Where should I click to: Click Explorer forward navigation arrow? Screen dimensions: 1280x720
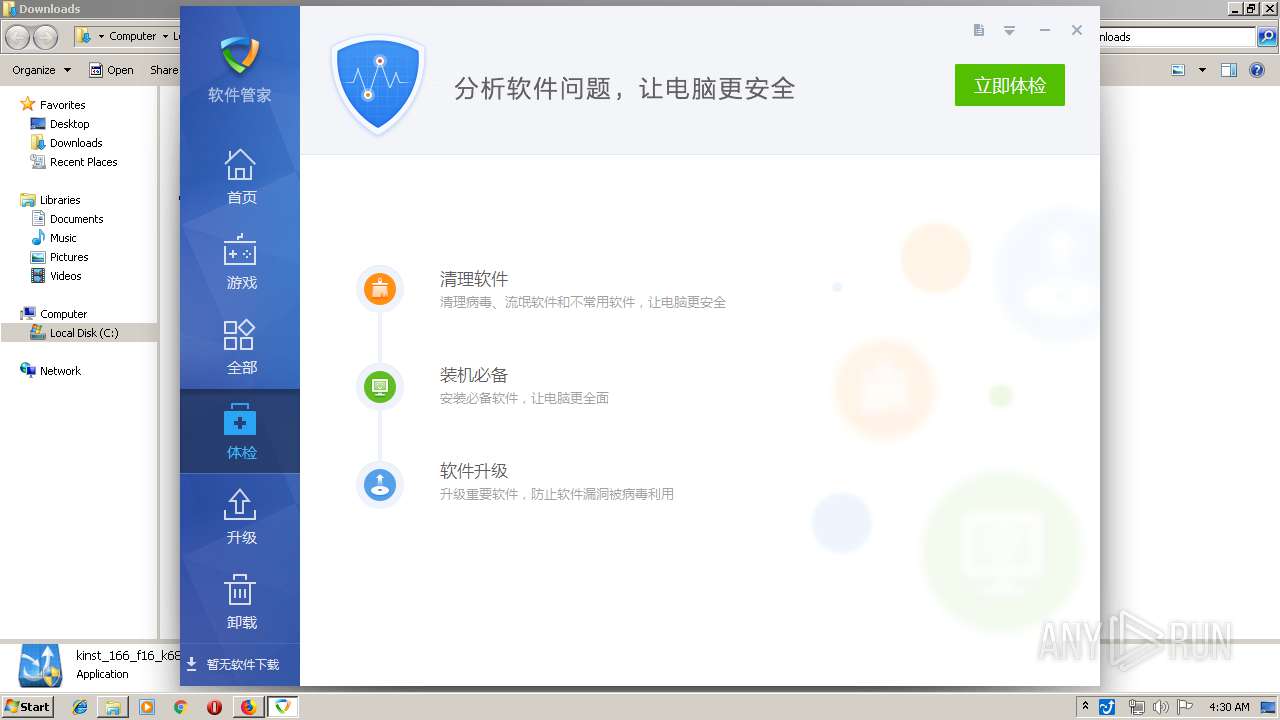[x=46, y=37]
